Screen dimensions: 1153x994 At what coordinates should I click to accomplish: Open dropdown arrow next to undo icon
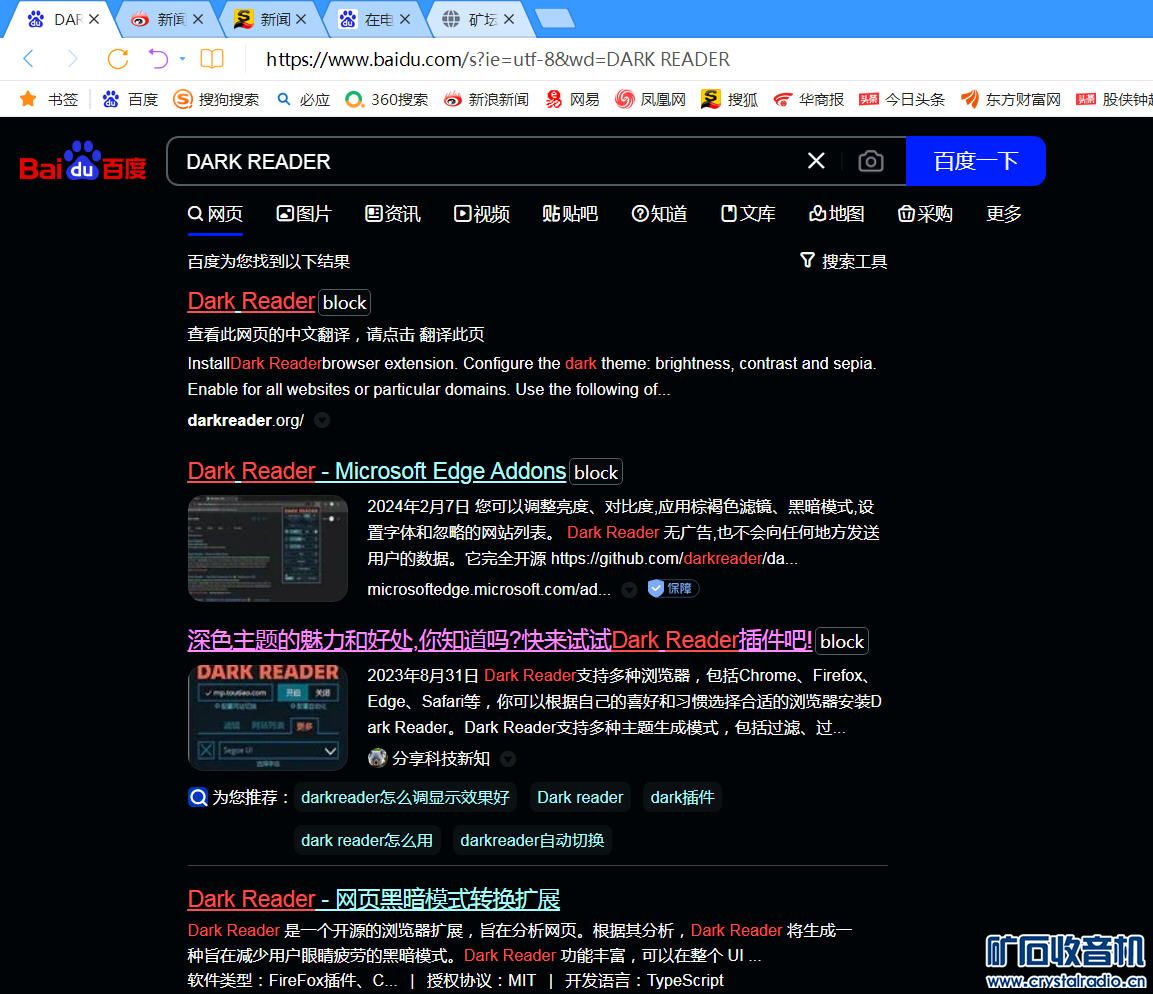pos(182,59)
